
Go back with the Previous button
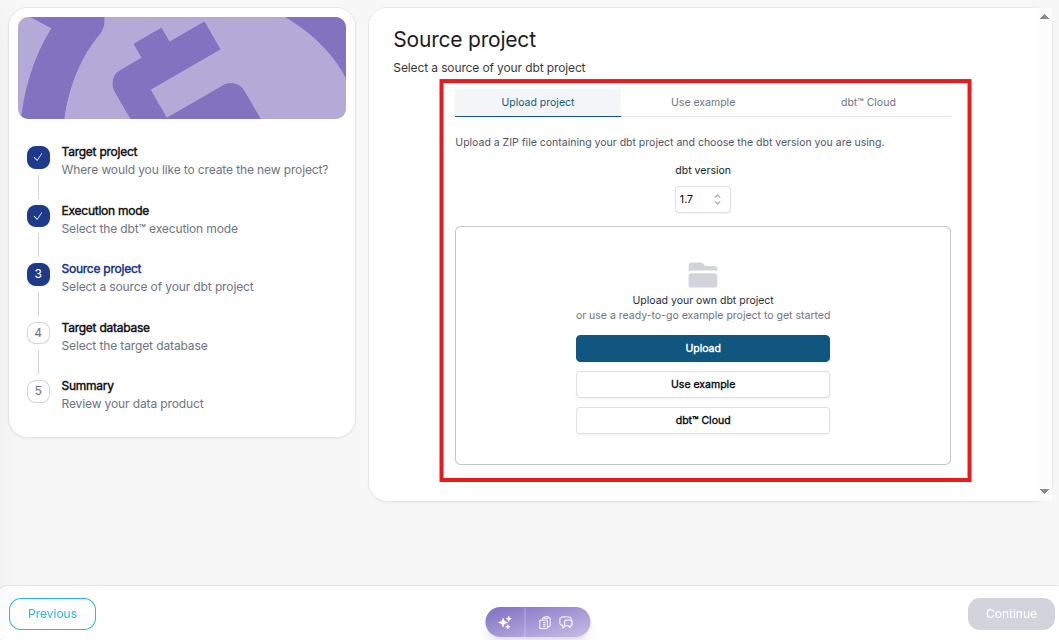52,614
